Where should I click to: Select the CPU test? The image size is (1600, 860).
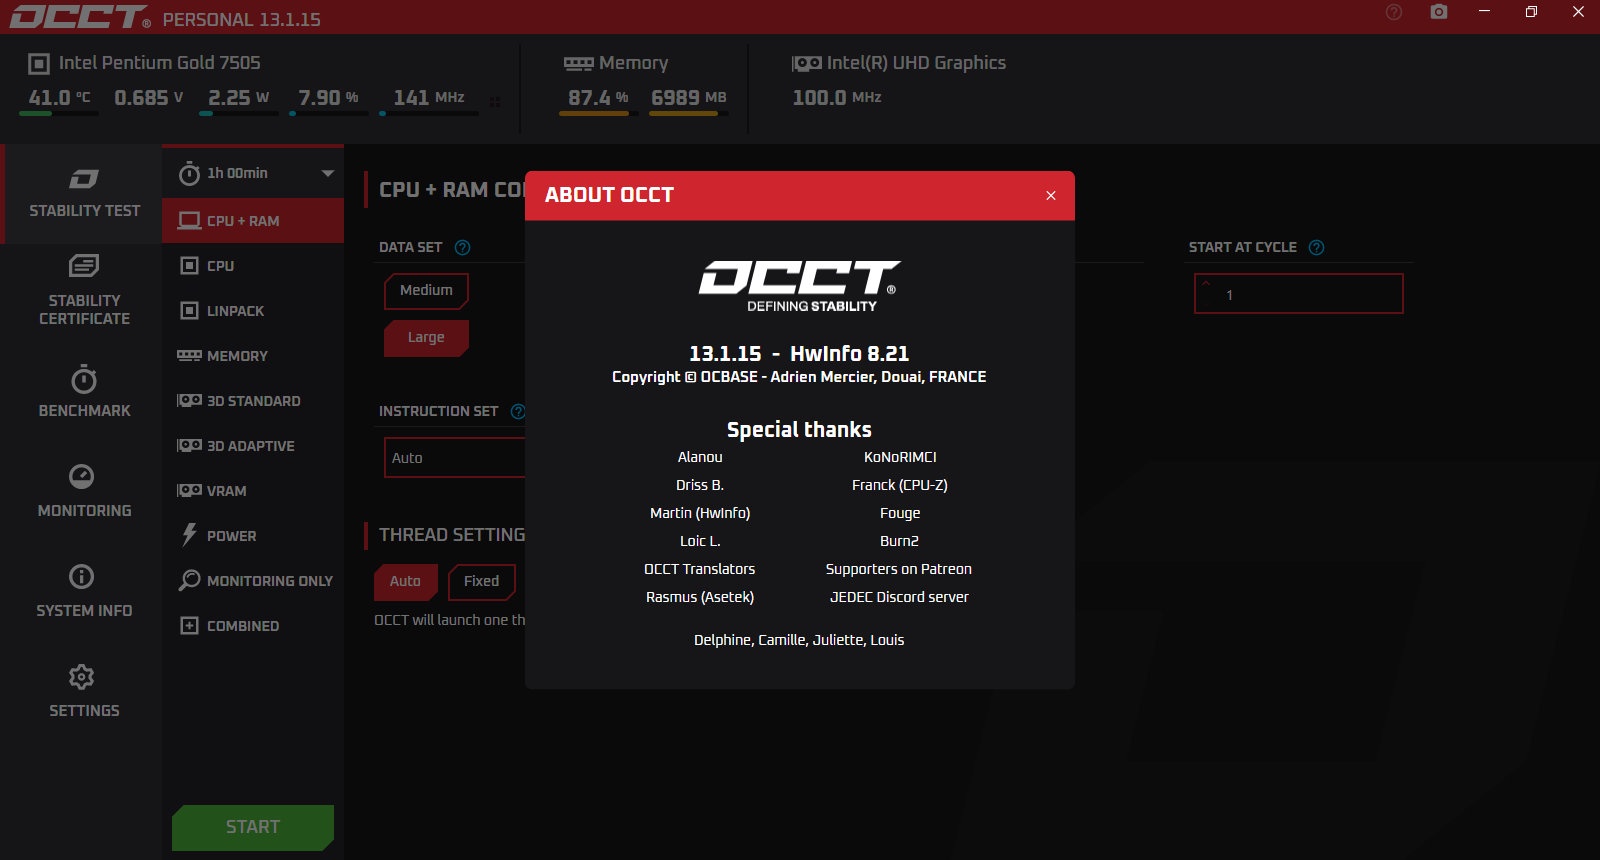(x=253, y=266)
